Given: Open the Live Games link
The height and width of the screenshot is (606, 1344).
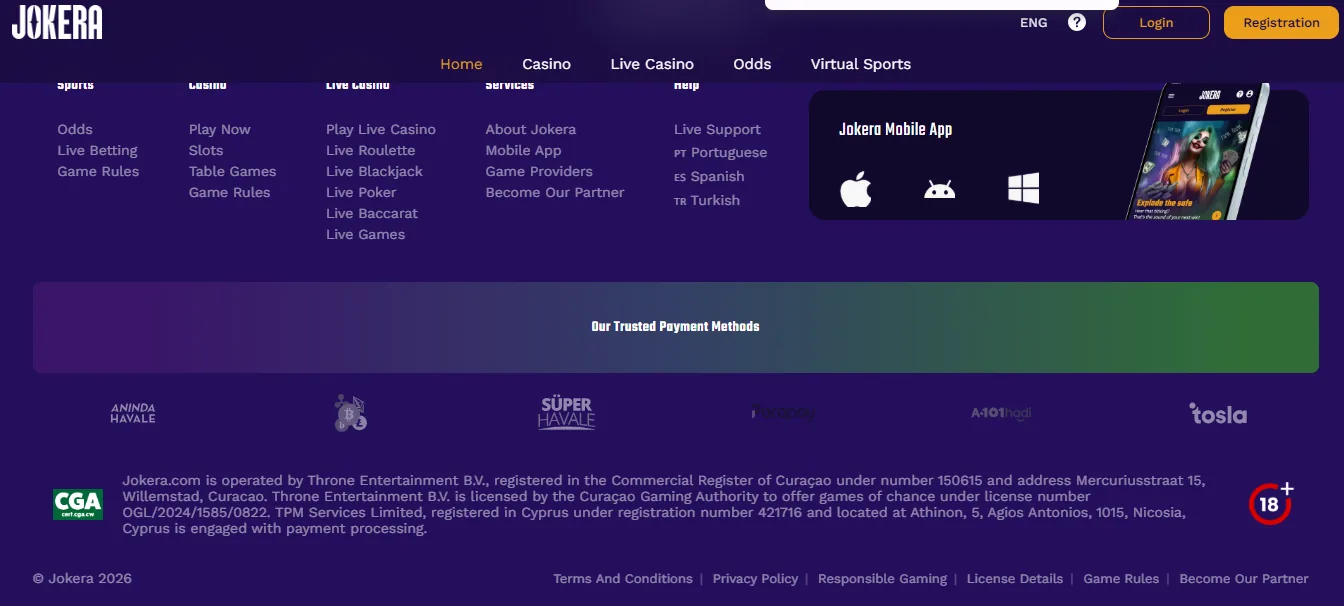Looking at the screenshot, I should click(x=365, y=234).
